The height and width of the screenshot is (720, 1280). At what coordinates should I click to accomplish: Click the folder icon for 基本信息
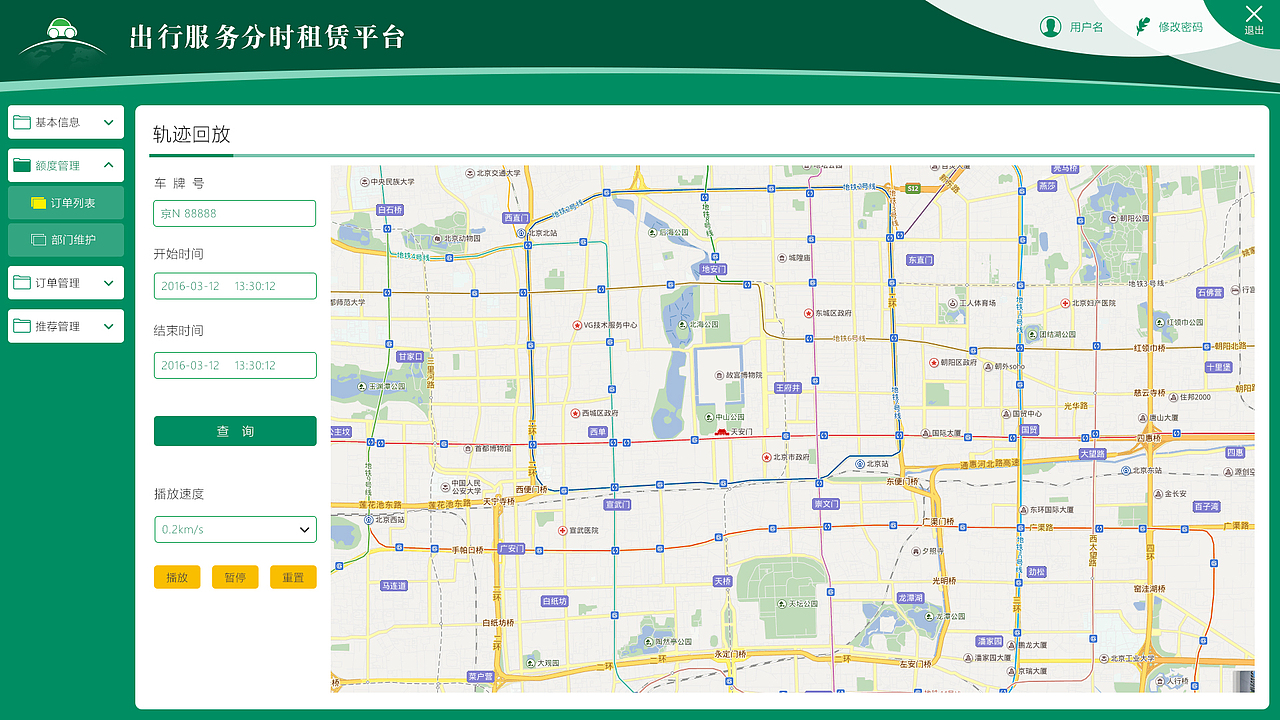click(x=24, y=121)
